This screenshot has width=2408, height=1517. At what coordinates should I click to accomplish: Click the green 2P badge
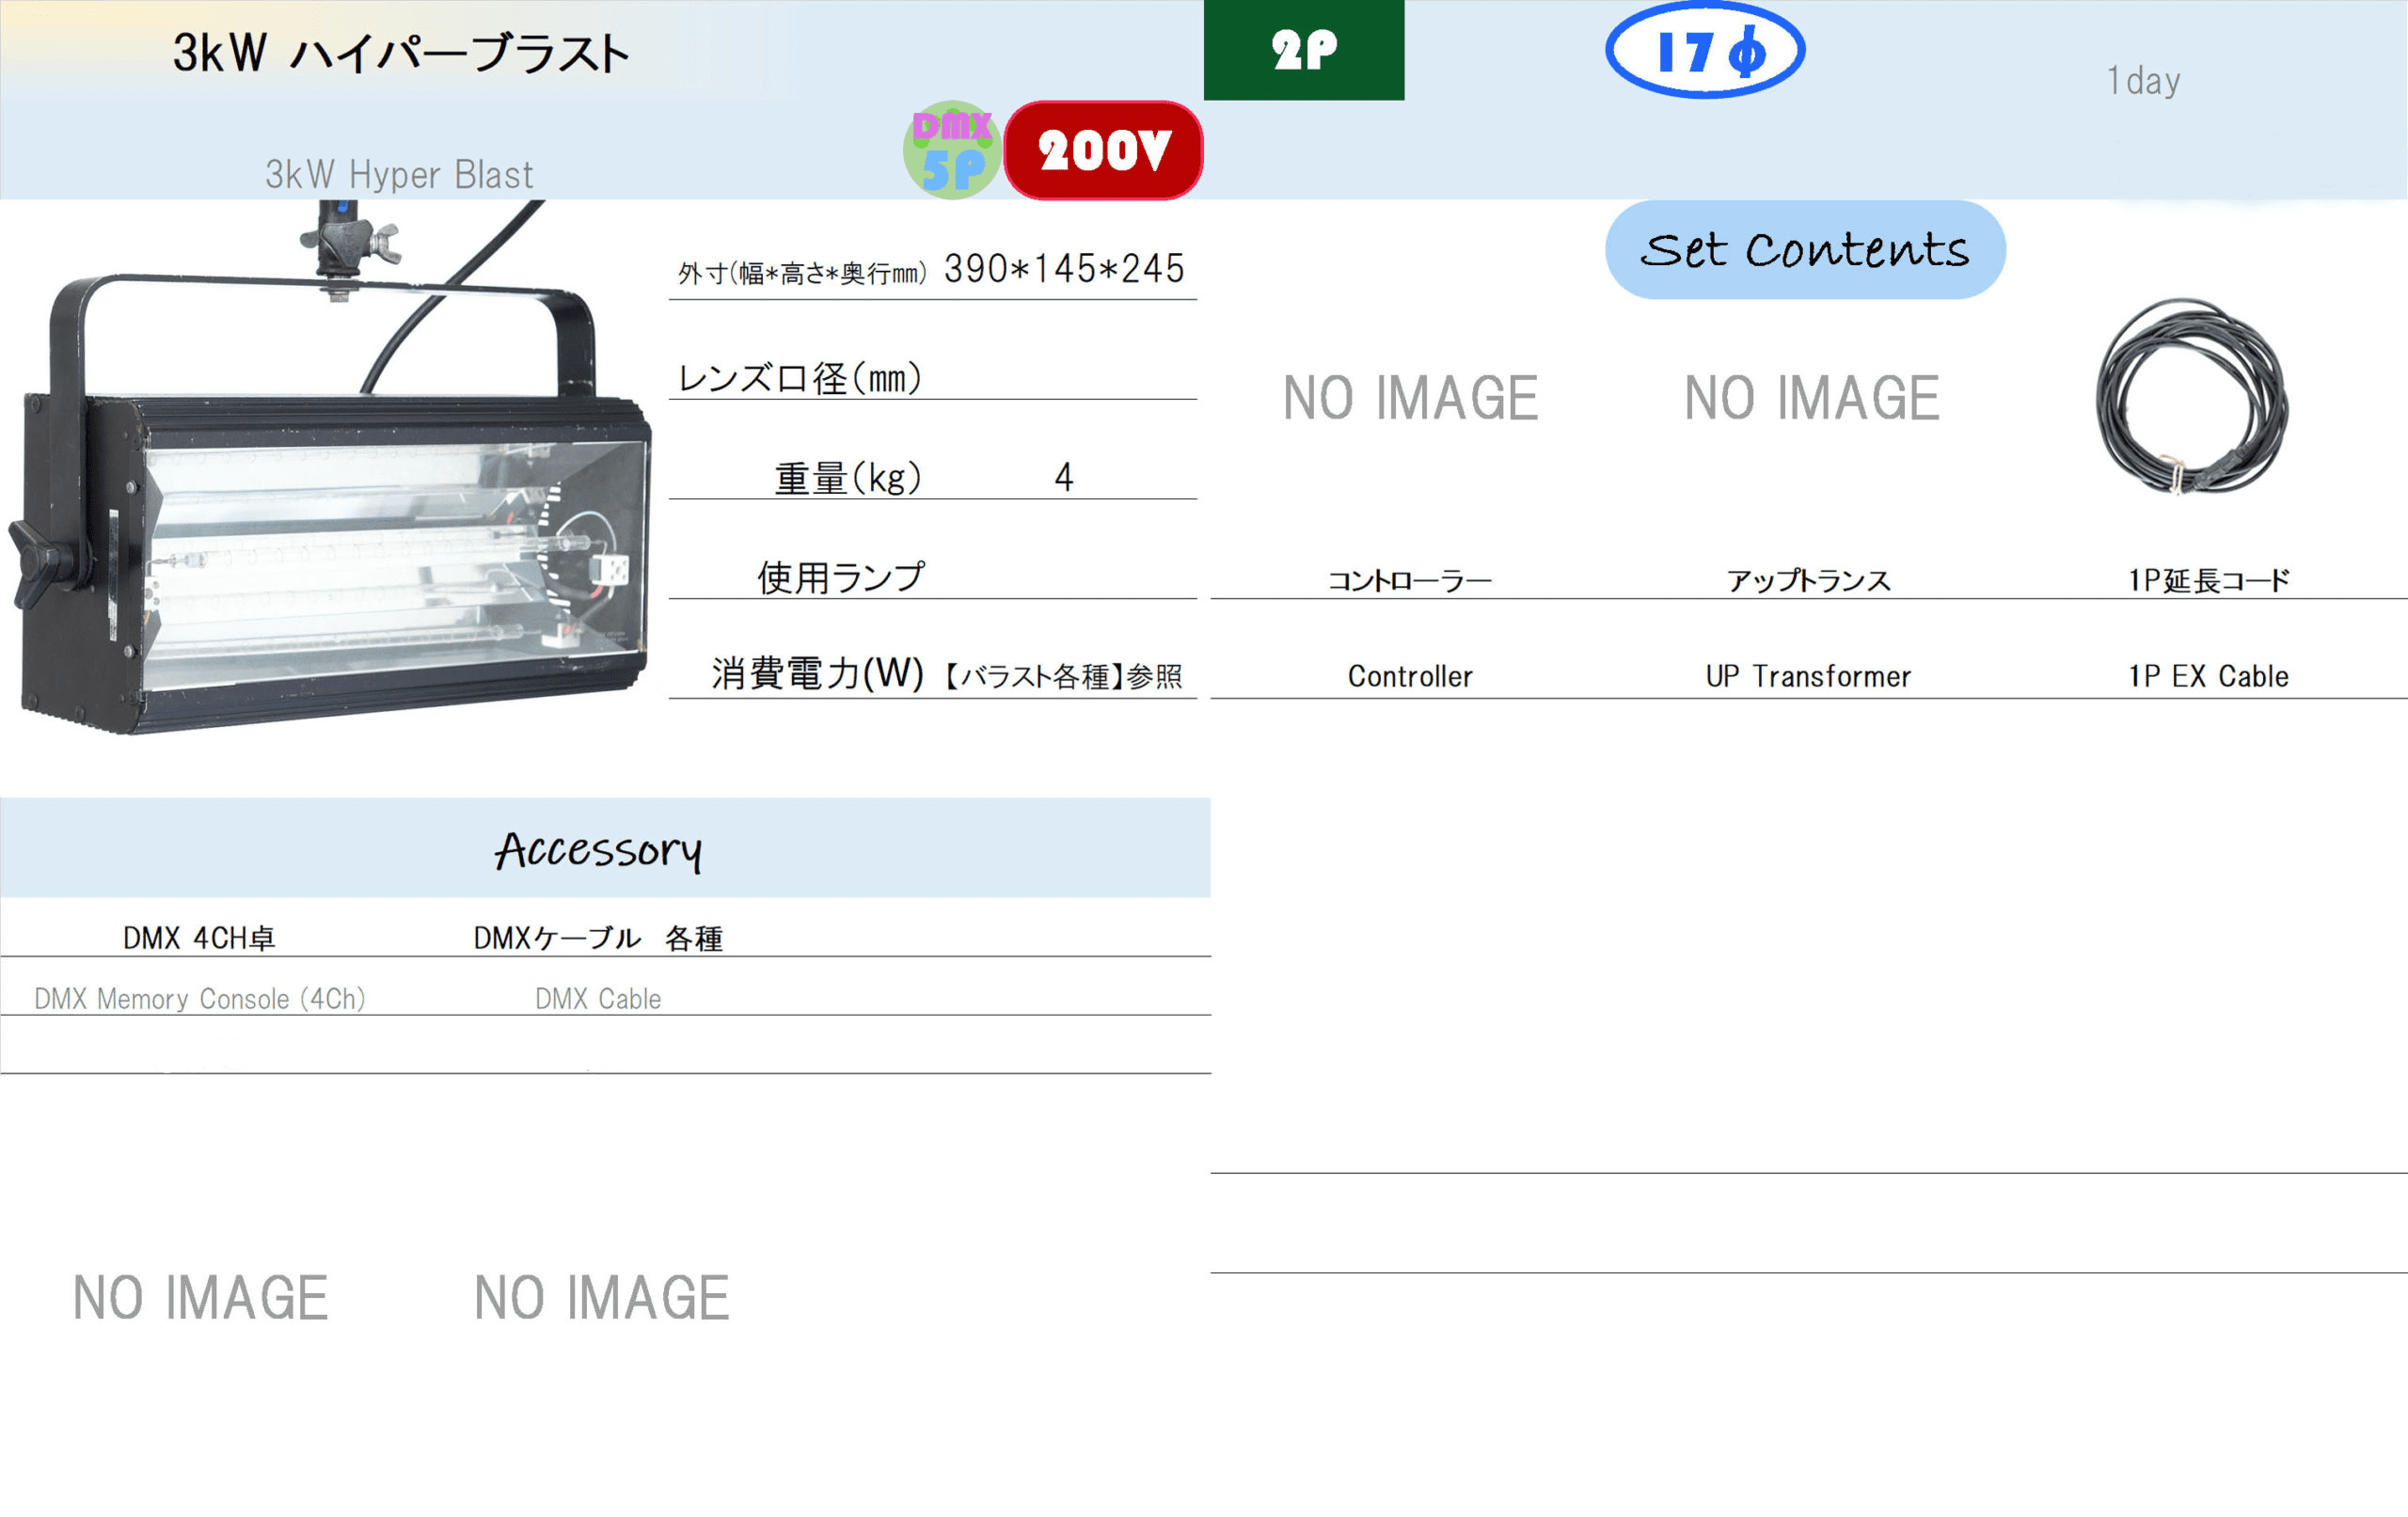pos(1303,49)
